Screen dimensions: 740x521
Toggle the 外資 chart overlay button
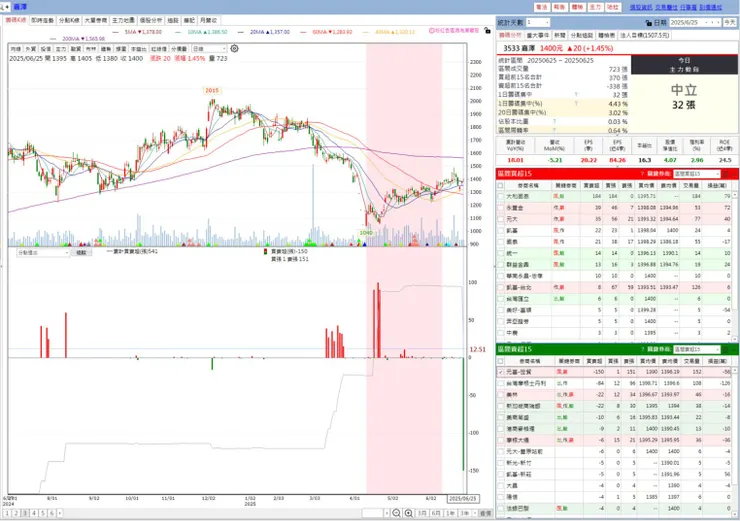[30, 49]
